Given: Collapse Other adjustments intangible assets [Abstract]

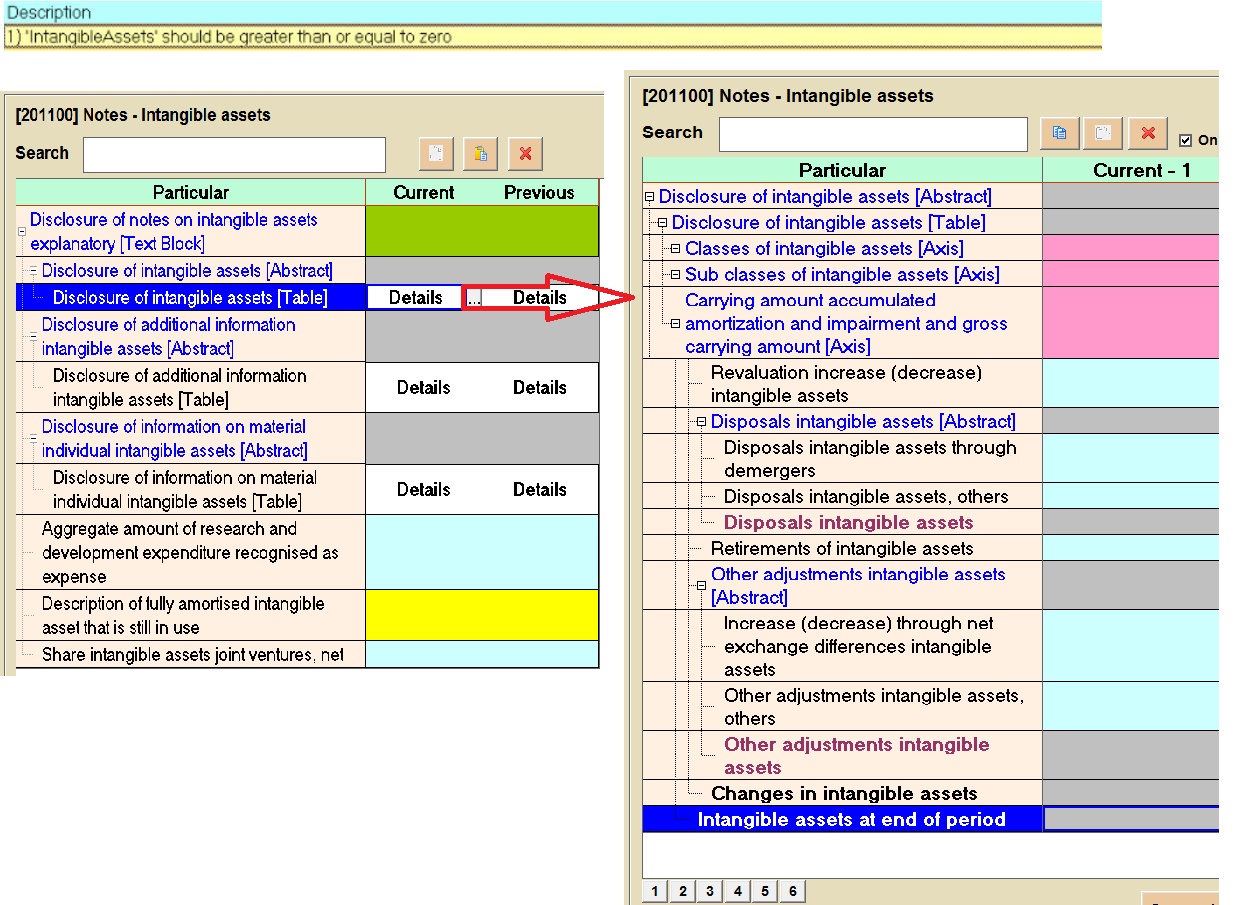Looking at the screenshot, I should coord(701,586).
